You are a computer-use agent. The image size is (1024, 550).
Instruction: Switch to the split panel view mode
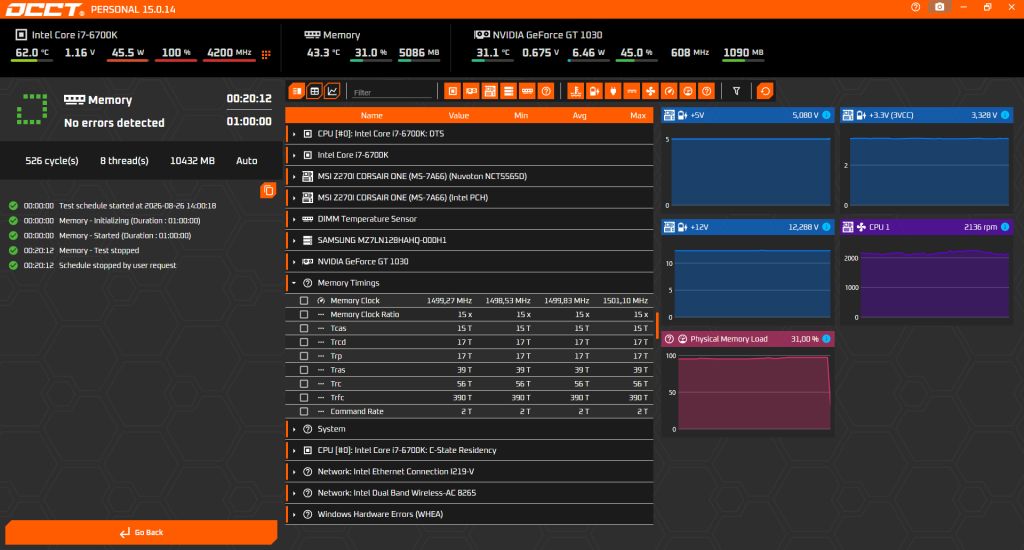point(296,91)
